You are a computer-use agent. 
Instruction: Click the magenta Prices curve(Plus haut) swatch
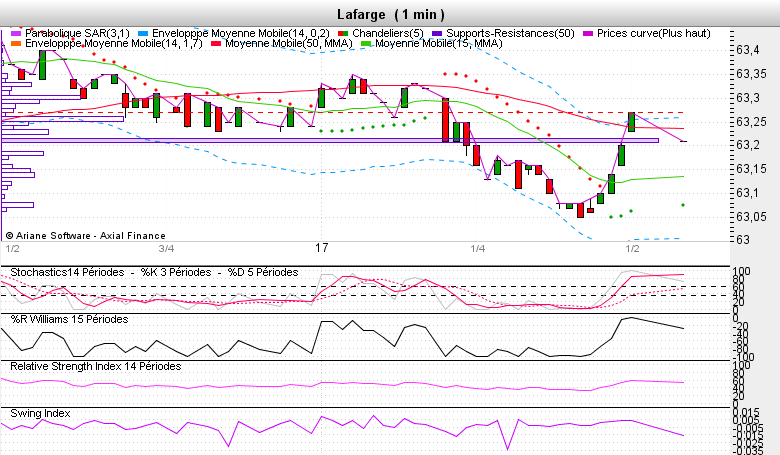click(x=588, y=34)
